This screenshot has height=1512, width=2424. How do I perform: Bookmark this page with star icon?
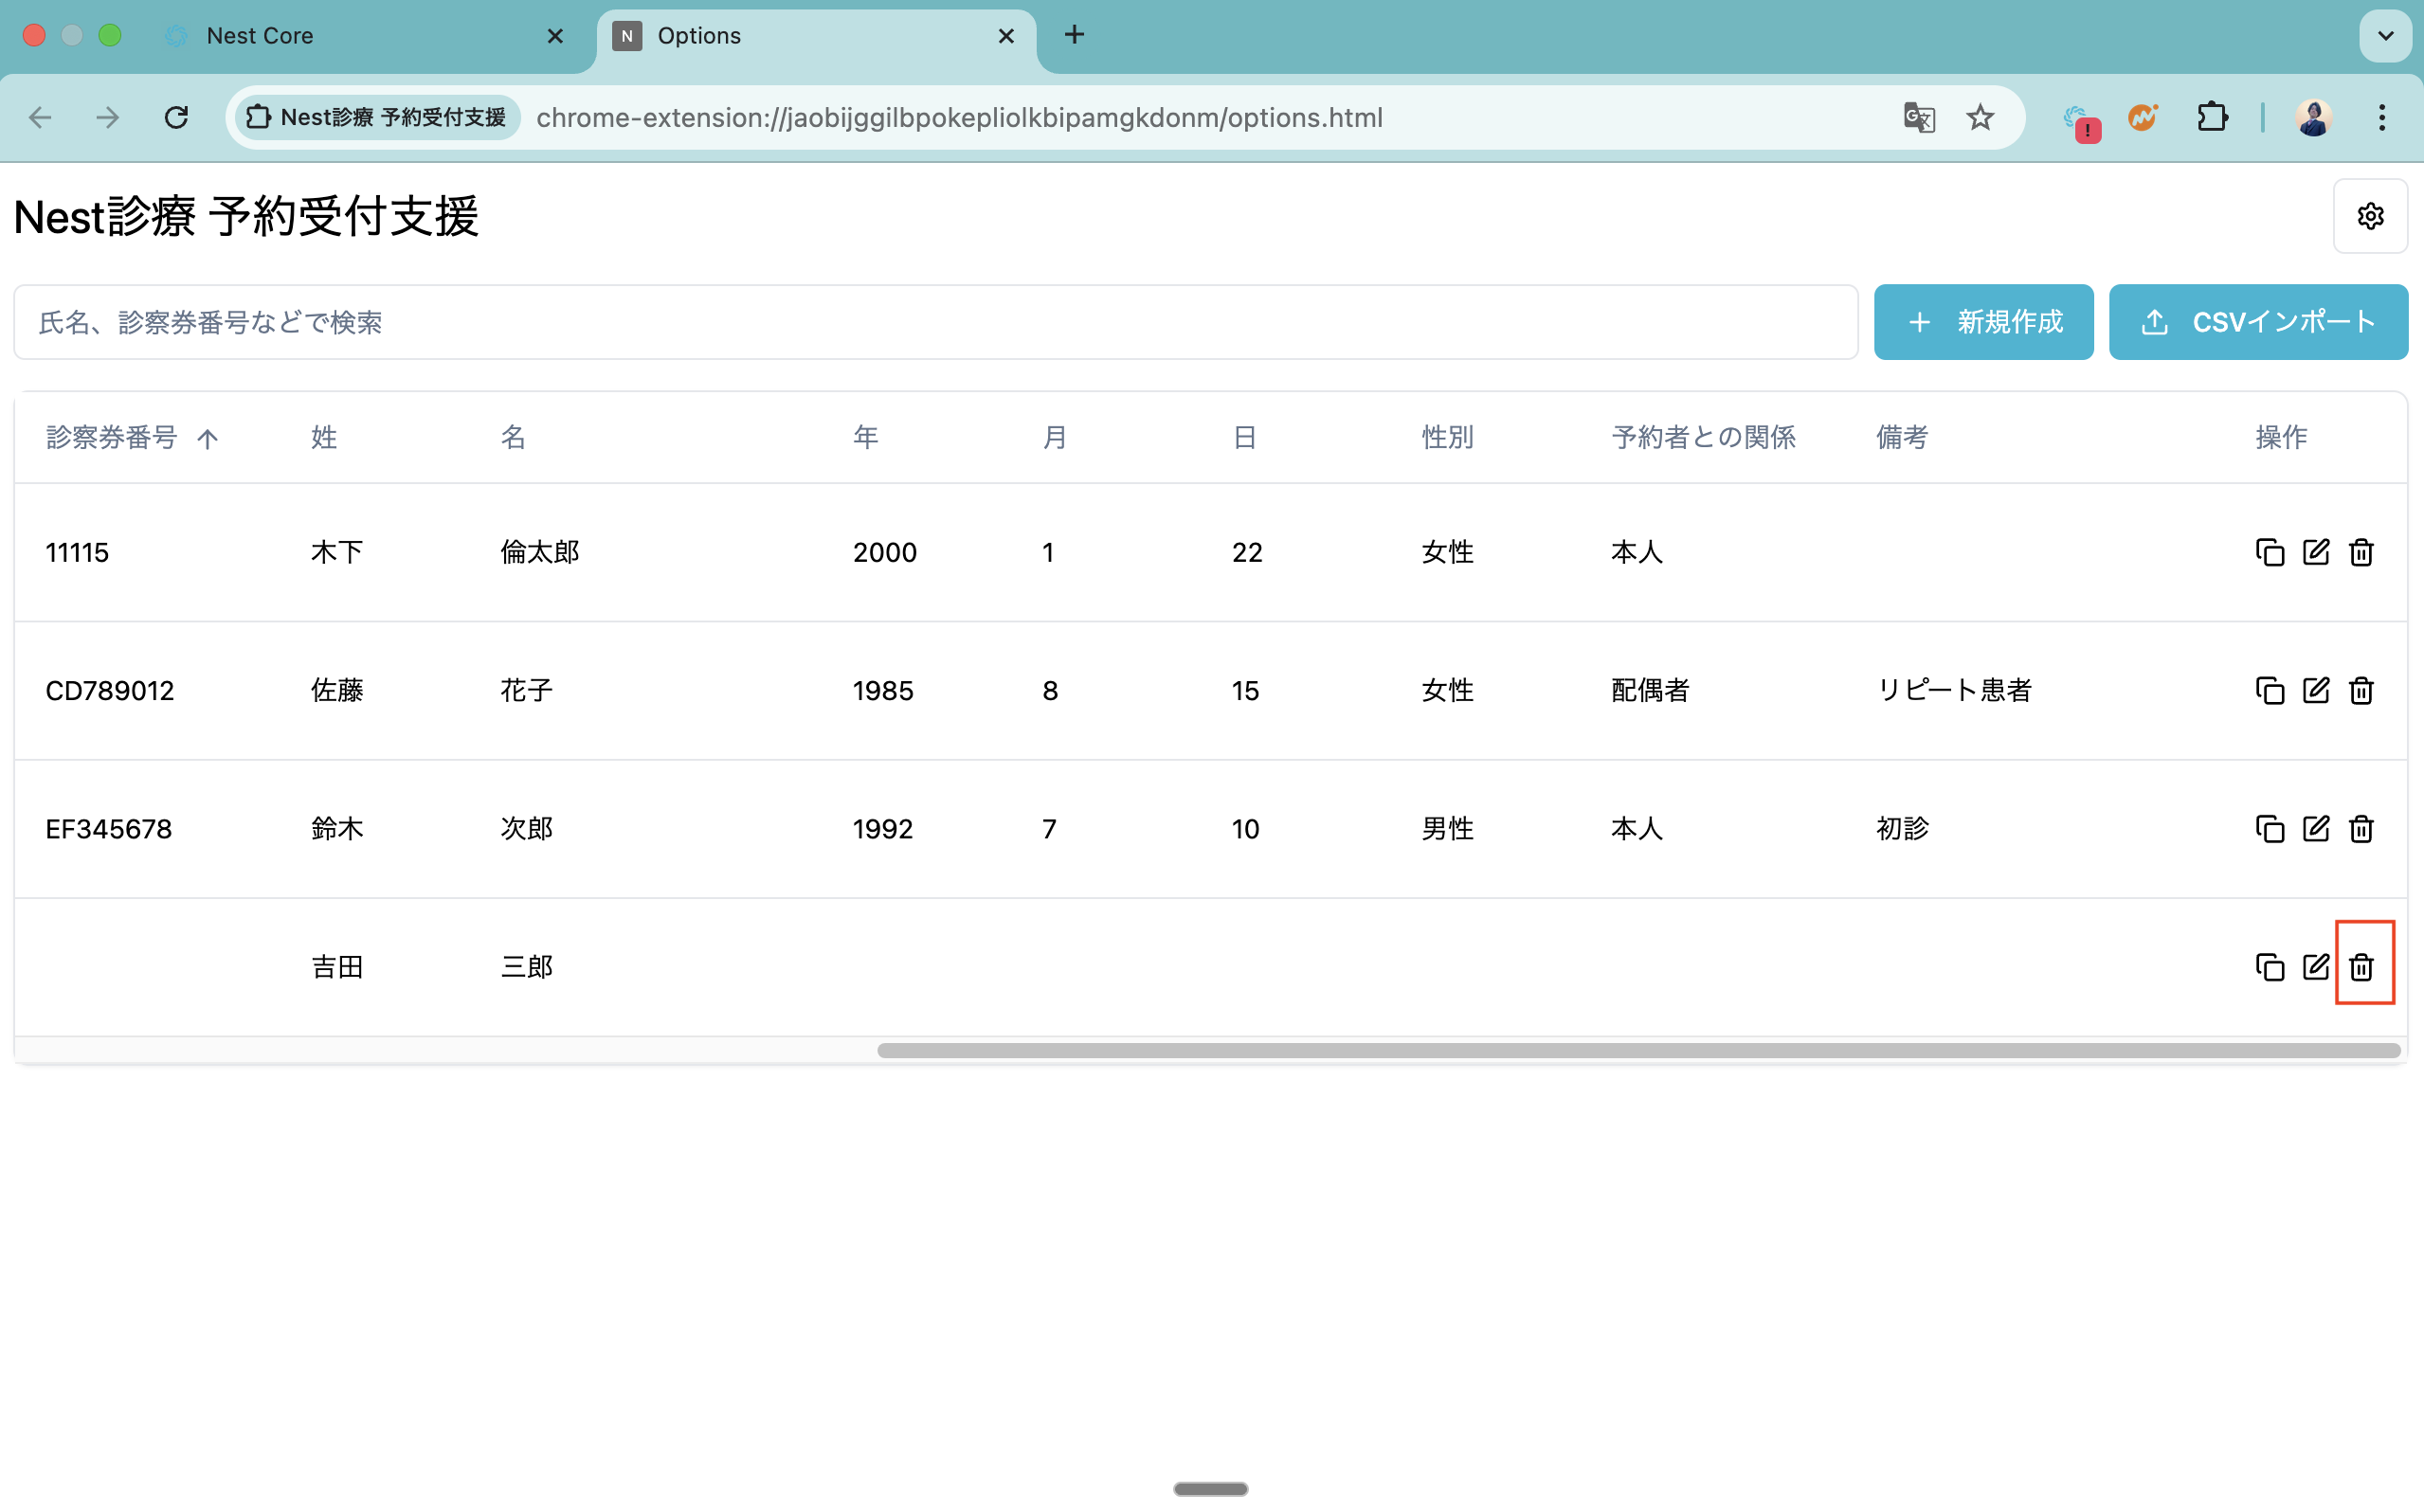(1980, 118)
